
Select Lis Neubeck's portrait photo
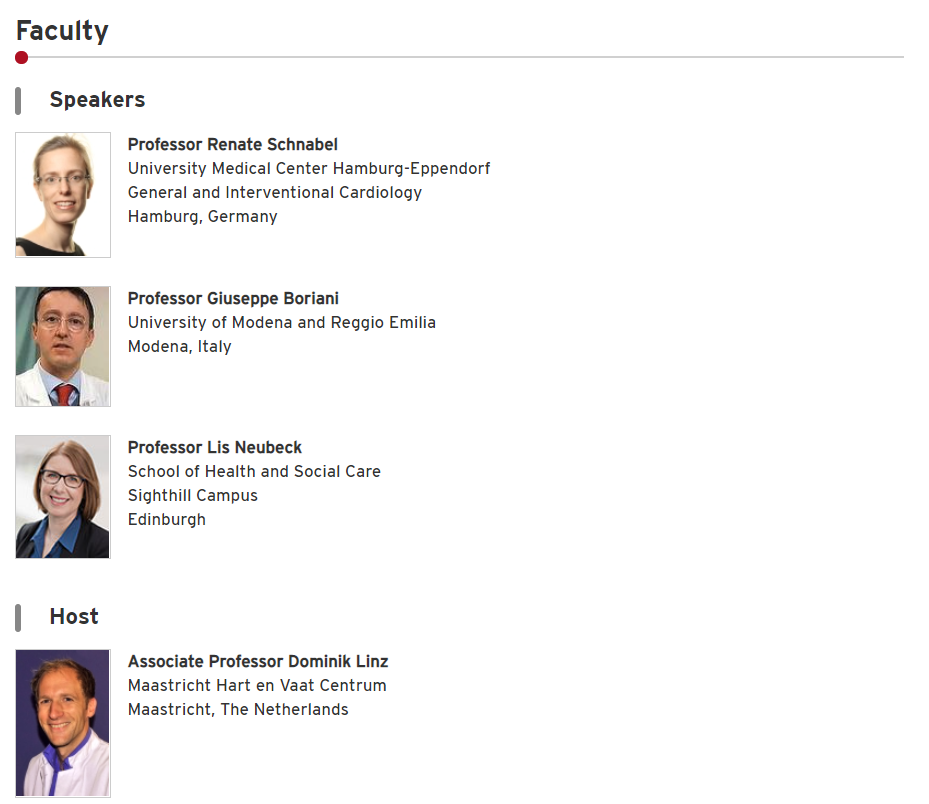pyautogui.click(x=63, y=497)
